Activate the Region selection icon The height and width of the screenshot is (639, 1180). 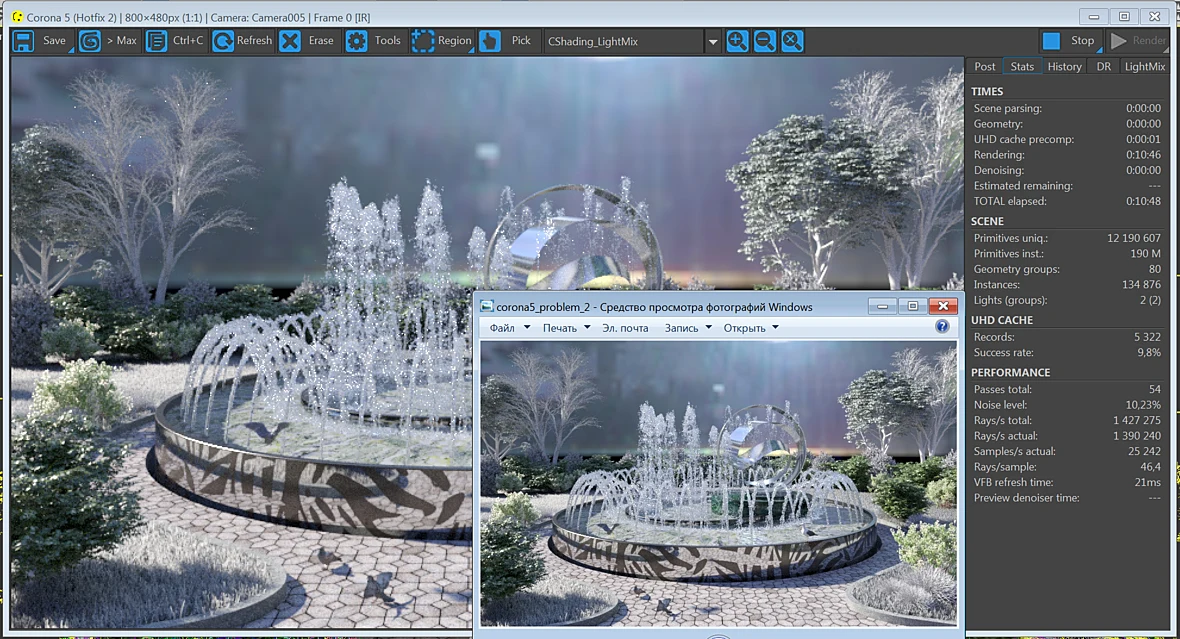point(423,41)
